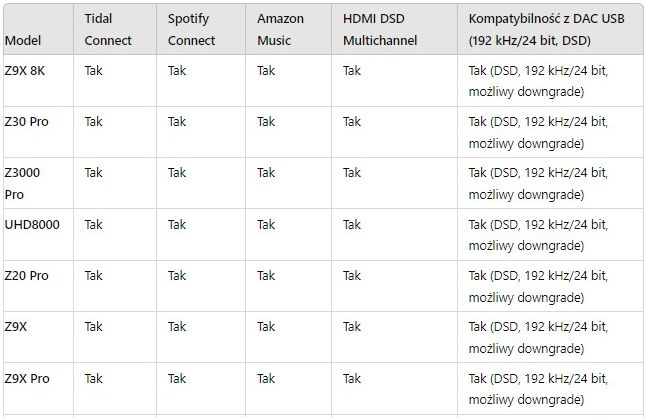The width and height of the screenshot is (646, 417).
Task: Click the Z9X 8K model cell
Action: point(25,71)
